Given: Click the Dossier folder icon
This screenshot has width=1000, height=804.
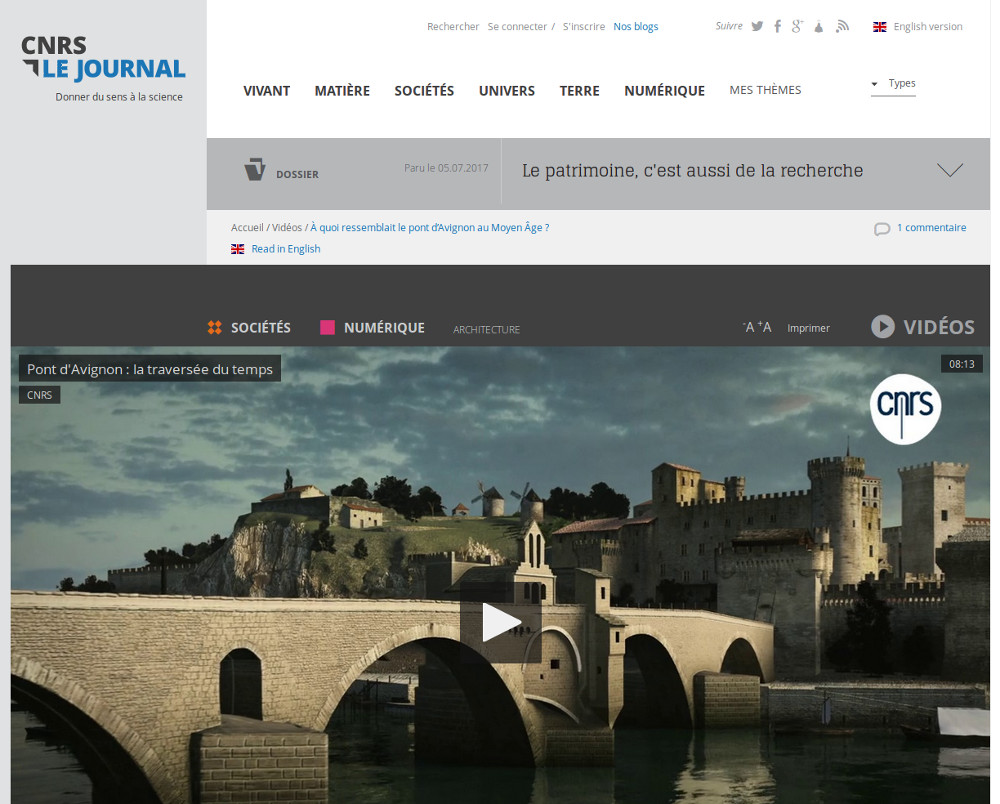Looking at the screenshot, I should point(255,170).
